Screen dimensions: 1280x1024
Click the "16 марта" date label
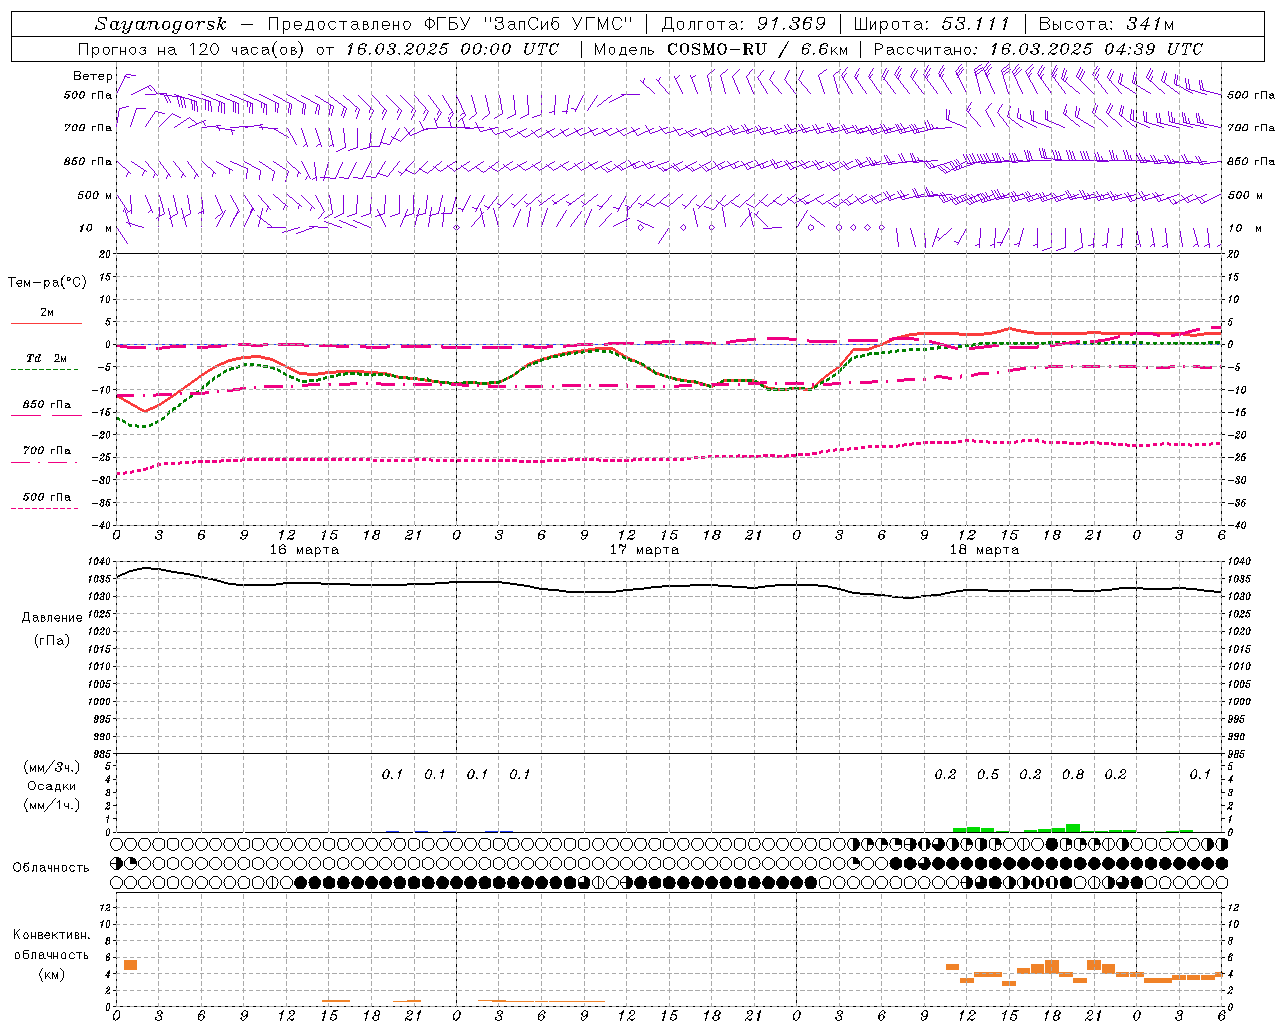[304, 550]
